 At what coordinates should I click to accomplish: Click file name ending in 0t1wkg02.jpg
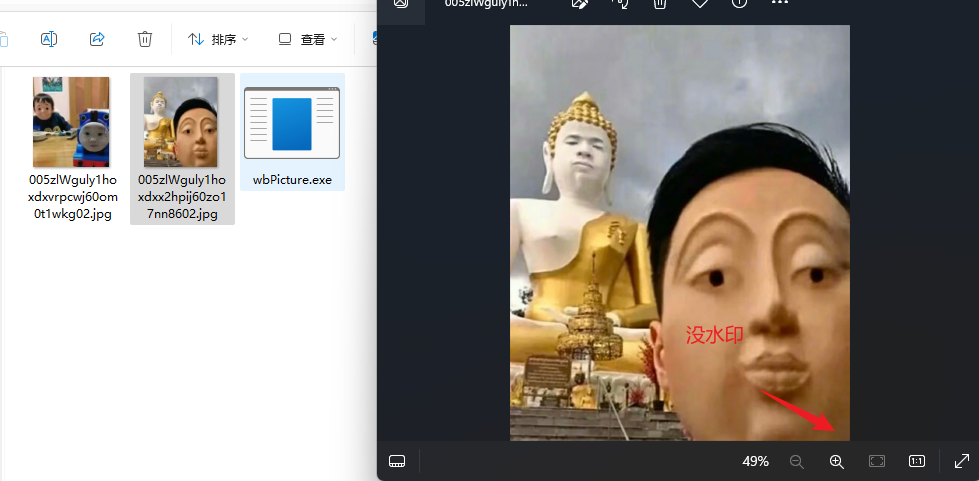(x=73, y=198)
